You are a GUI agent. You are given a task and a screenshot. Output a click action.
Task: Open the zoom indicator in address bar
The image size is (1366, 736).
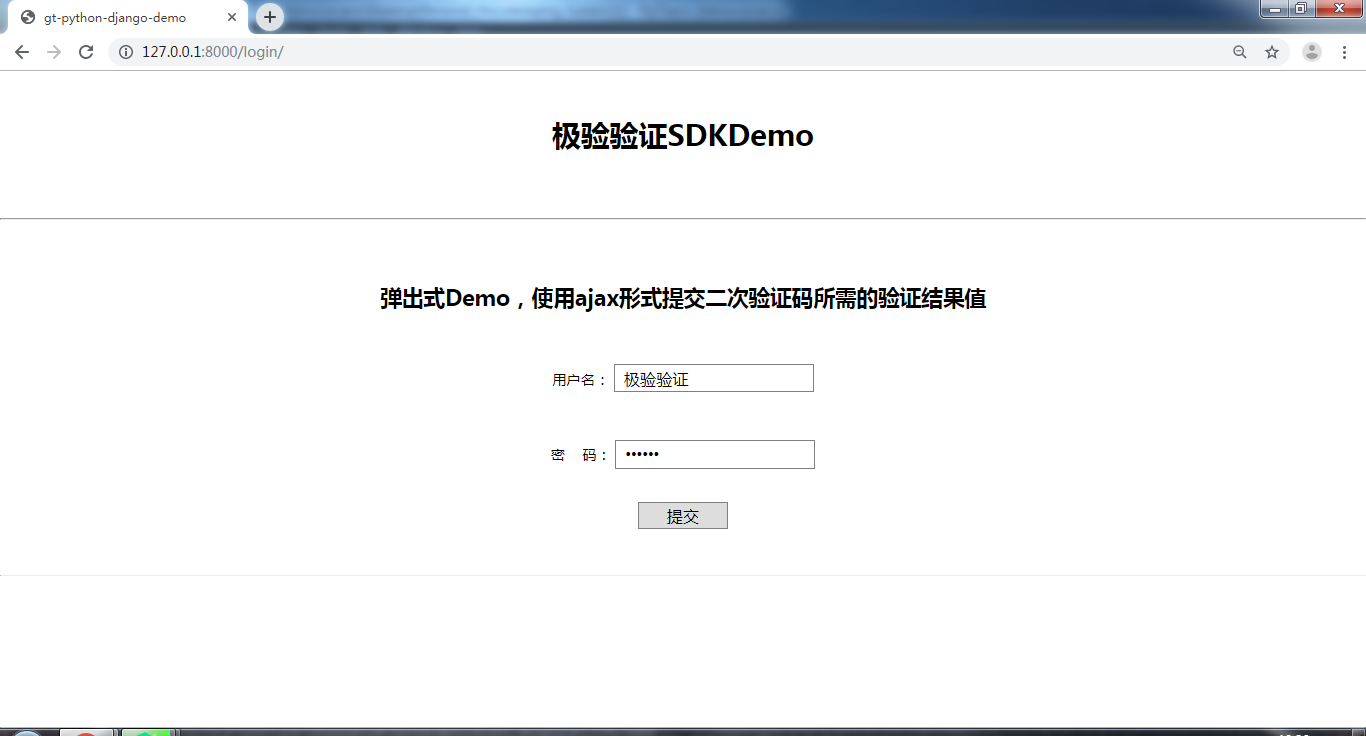1240,52
